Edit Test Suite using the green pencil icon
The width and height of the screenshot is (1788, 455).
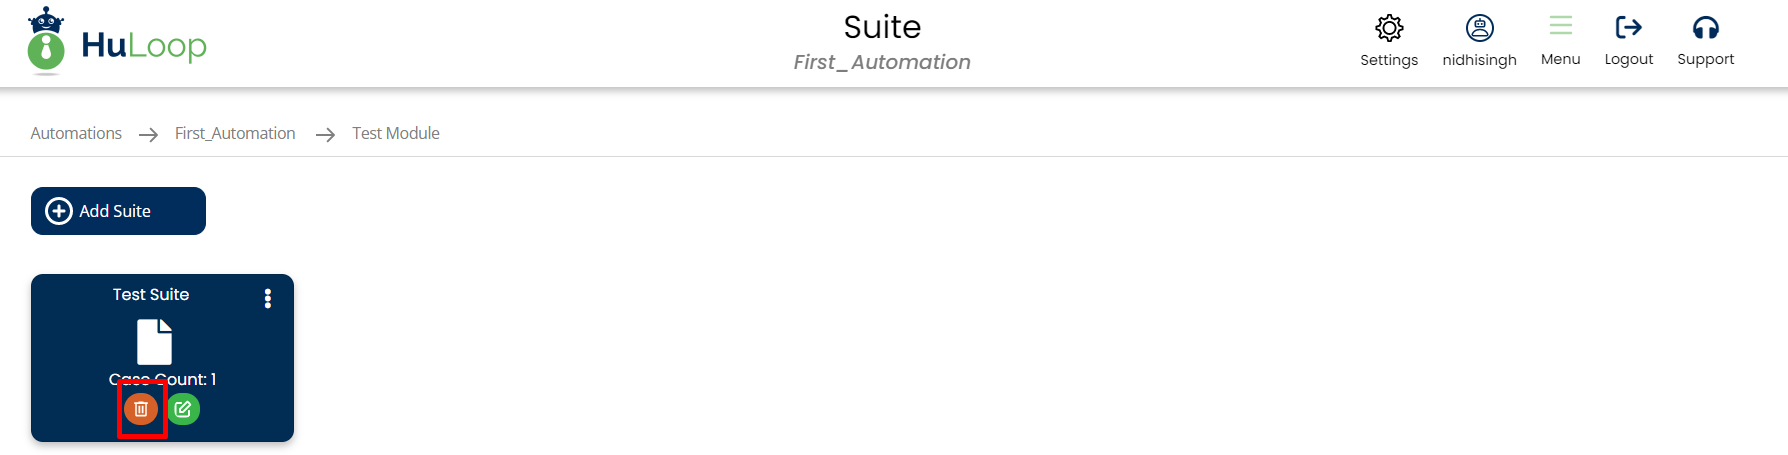(183, 409)
